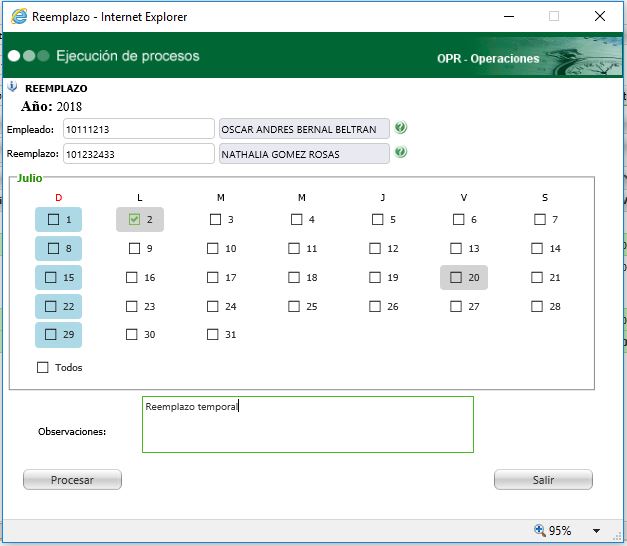The height and width of the screenshot is (546, 627).
Task: Check the day 22 checkbox
Action: coord(51,306)
